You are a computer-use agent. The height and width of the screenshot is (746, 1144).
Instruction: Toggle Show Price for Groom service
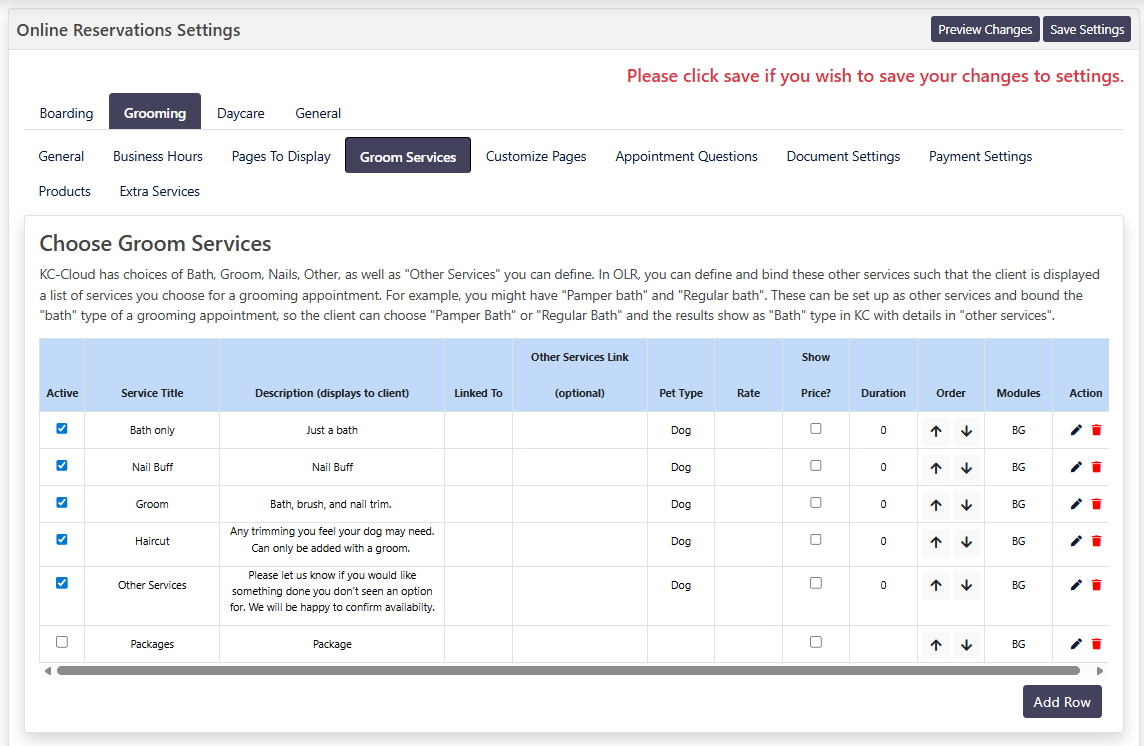(816, 502)
